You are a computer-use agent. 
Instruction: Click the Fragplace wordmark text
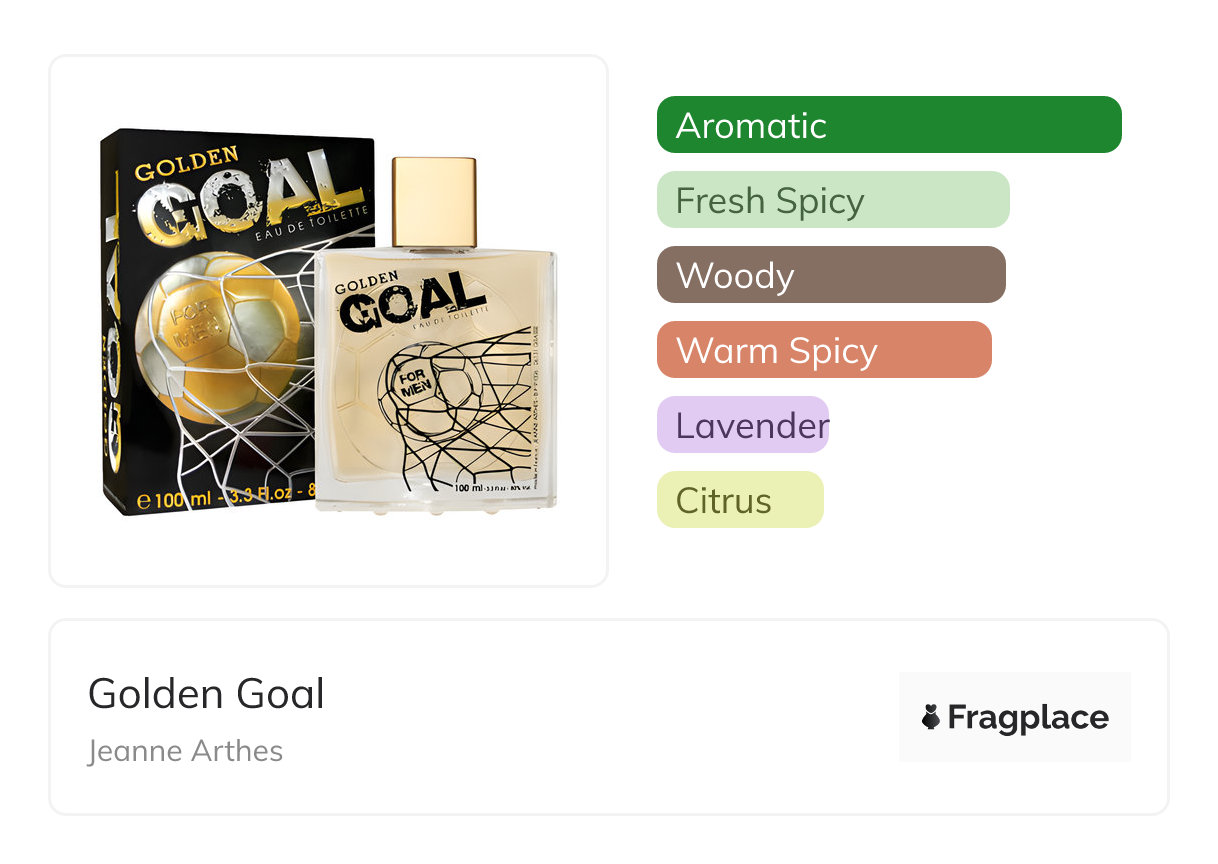1028,717
